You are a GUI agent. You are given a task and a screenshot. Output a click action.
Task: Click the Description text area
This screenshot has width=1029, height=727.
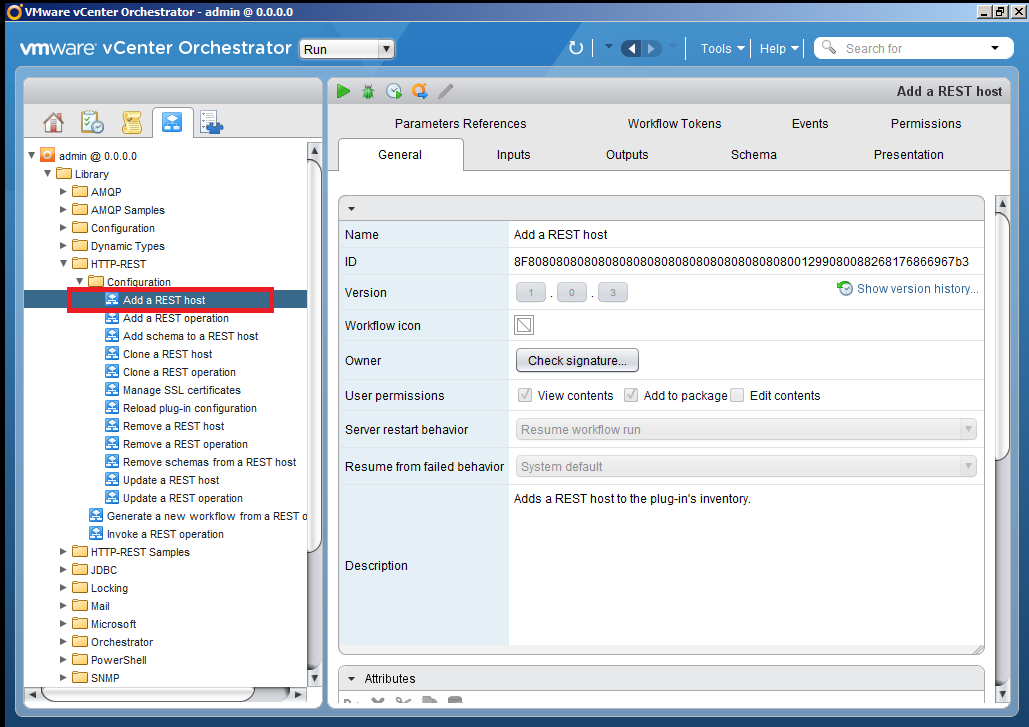(746, 565)
